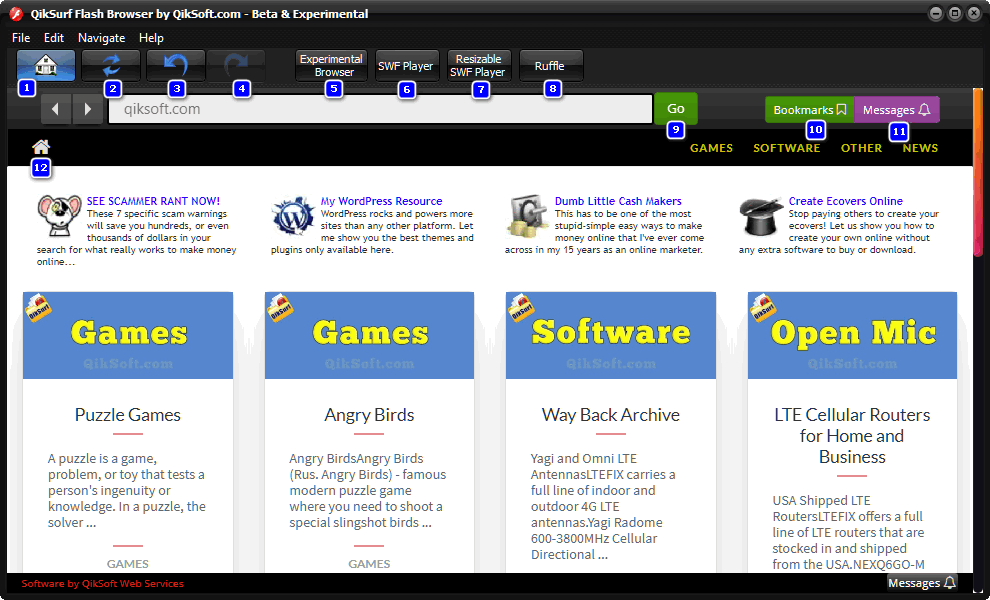Screen dimensions: 990x600
Task: Select the NEWS tab
Action: pyautogui.click(x=919, y=147)
